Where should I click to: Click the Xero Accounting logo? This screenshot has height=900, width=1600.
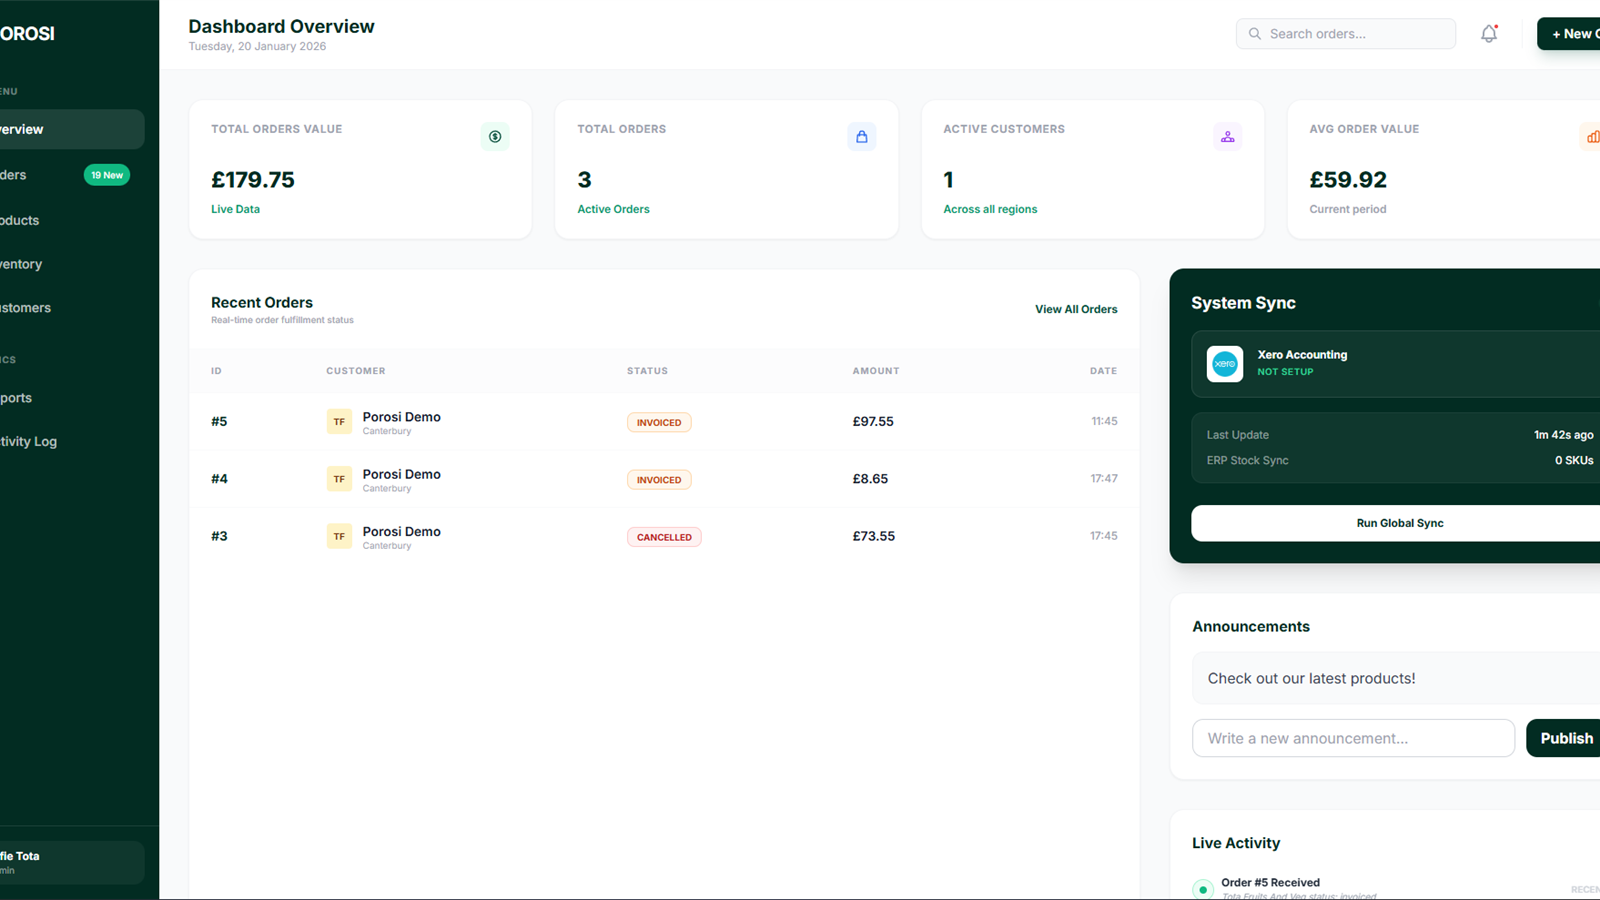pos(1225,364)
